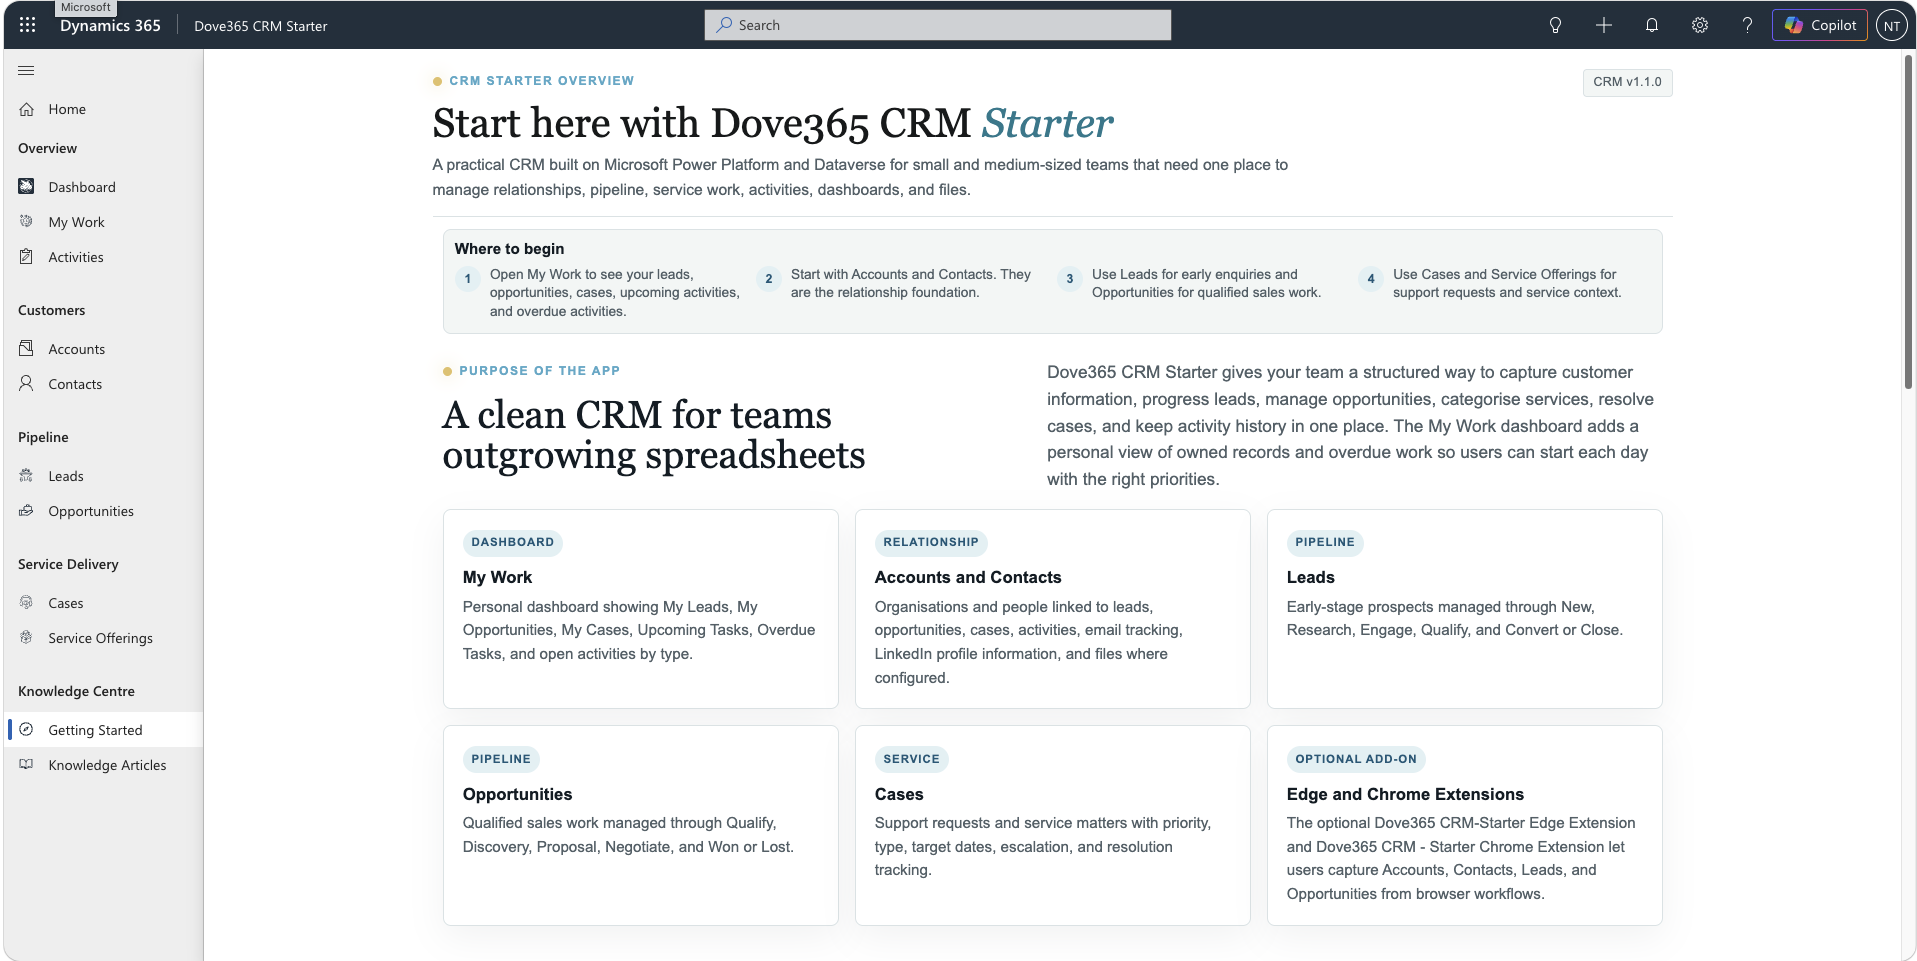Open Contacts in navigation

tap(104, 383)
